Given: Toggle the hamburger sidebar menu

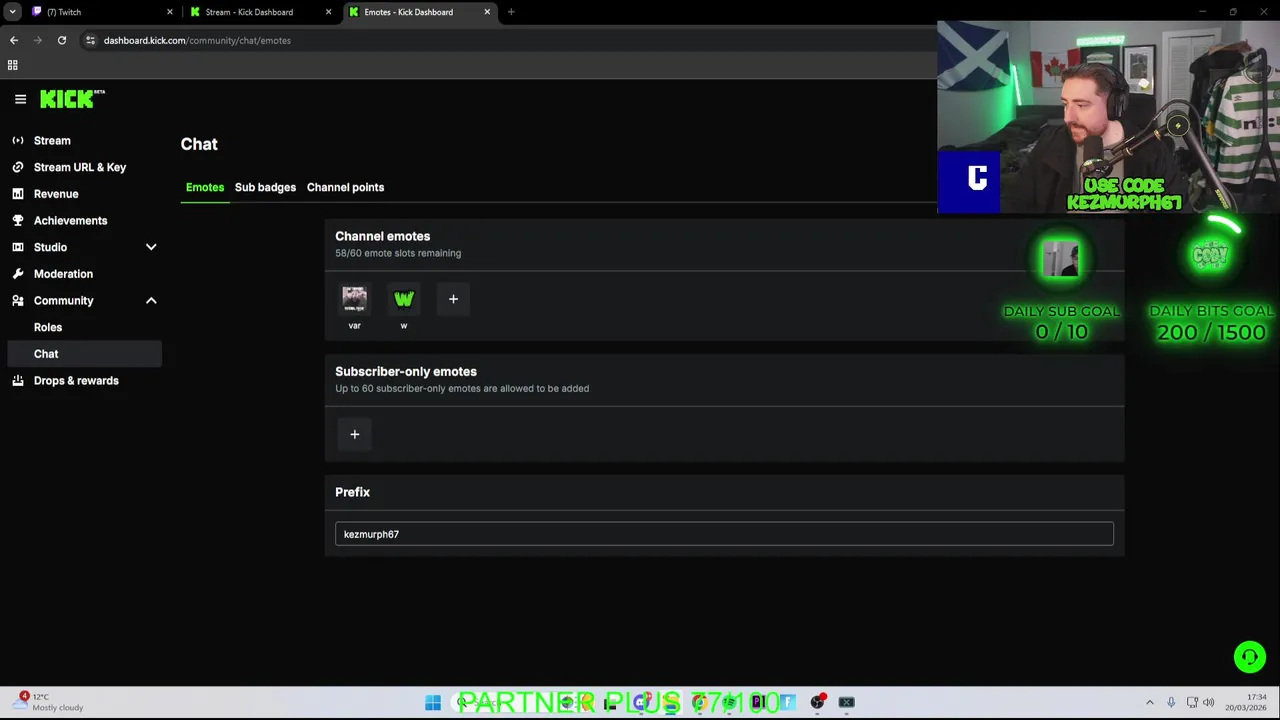Looking at the screenshot, I should (x=20, y=99).
